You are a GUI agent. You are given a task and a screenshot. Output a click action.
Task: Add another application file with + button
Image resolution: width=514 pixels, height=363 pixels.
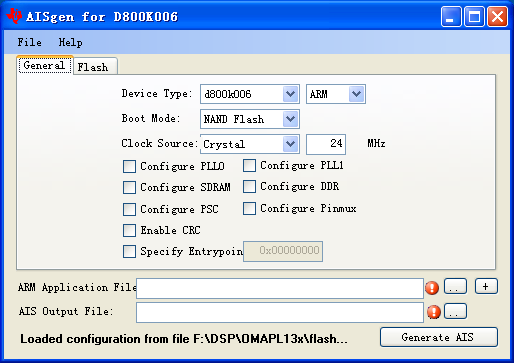tap(486, 286)
